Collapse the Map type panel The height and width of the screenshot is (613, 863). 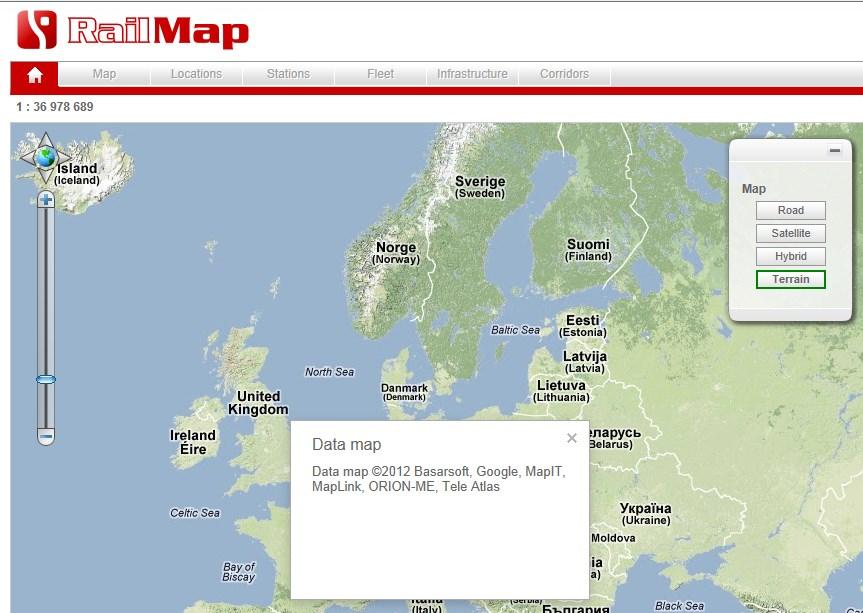pos(834,150)
